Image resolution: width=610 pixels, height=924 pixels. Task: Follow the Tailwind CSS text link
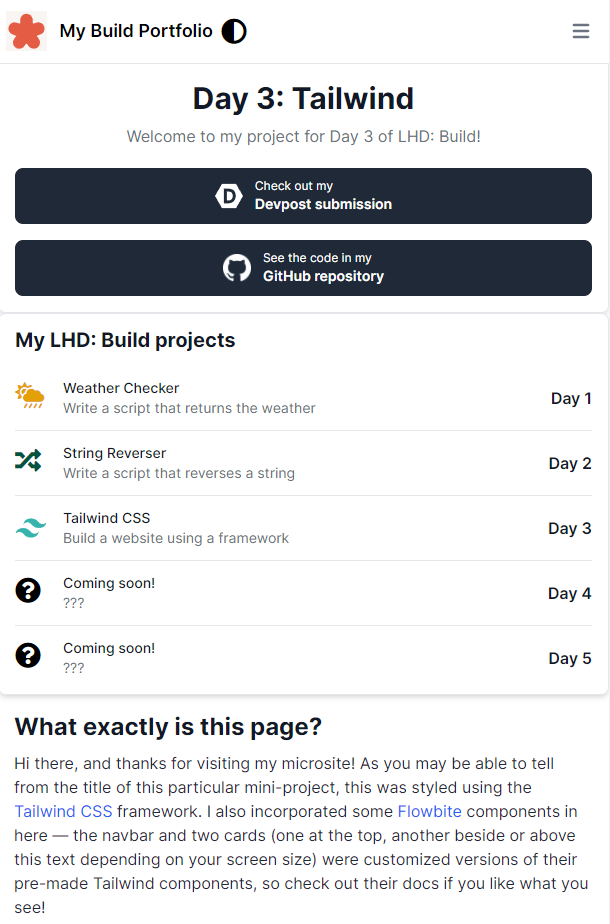point(63,811)
